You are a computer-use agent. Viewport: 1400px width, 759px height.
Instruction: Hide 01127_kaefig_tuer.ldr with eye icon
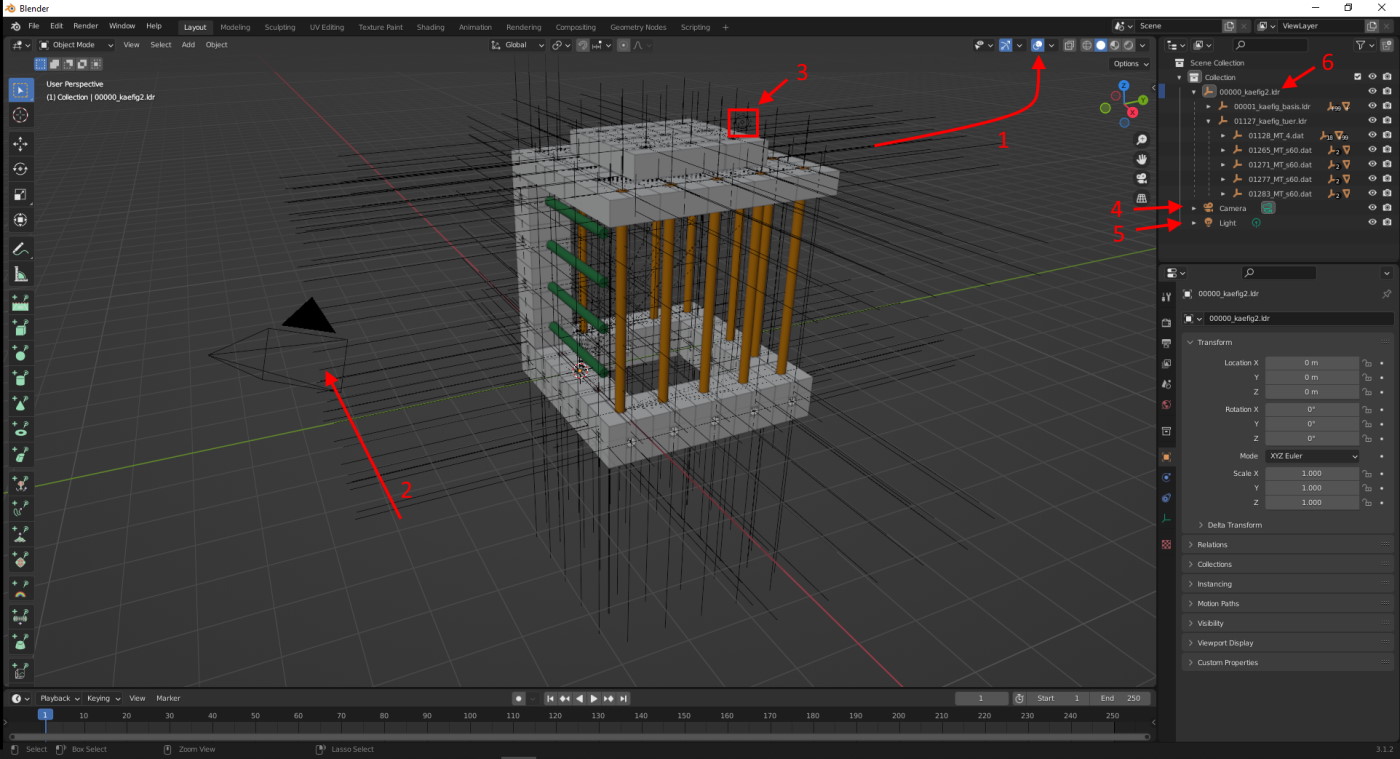[x=1372, y=121]
